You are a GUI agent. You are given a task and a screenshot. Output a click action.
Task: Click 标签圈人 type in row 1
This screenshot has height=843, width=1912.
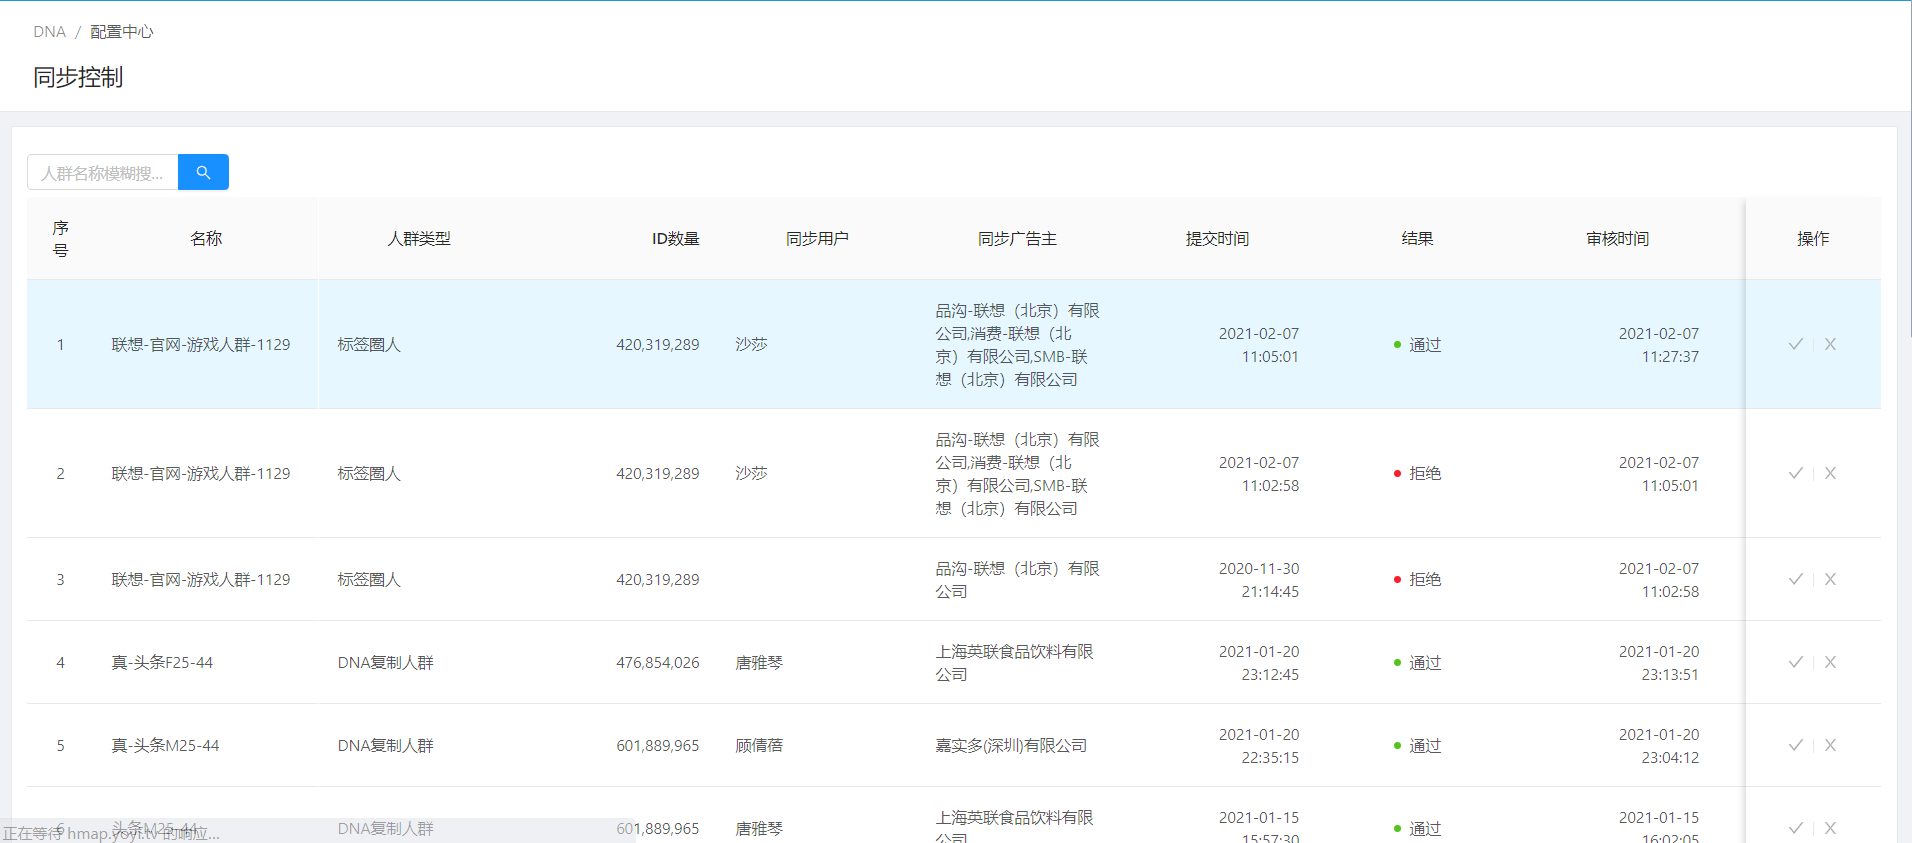[369, 344]
